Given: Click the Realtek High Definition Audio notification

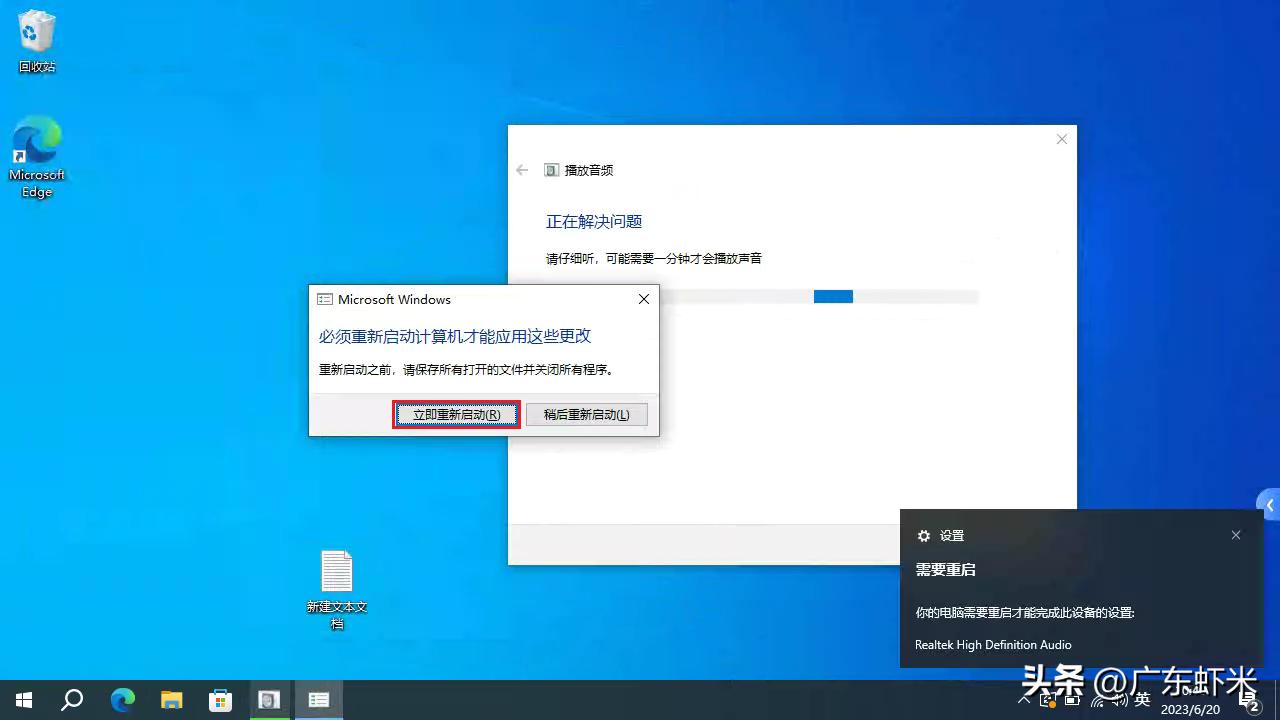Looking at the screenshot, I should pos(992,645).
